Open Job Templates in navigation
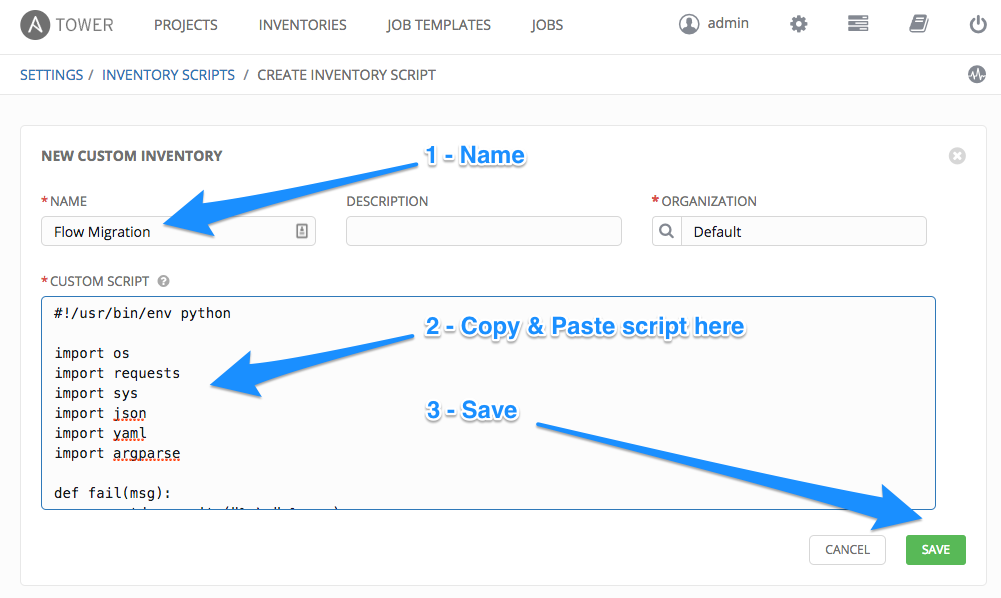 click(x=438, y=25)
